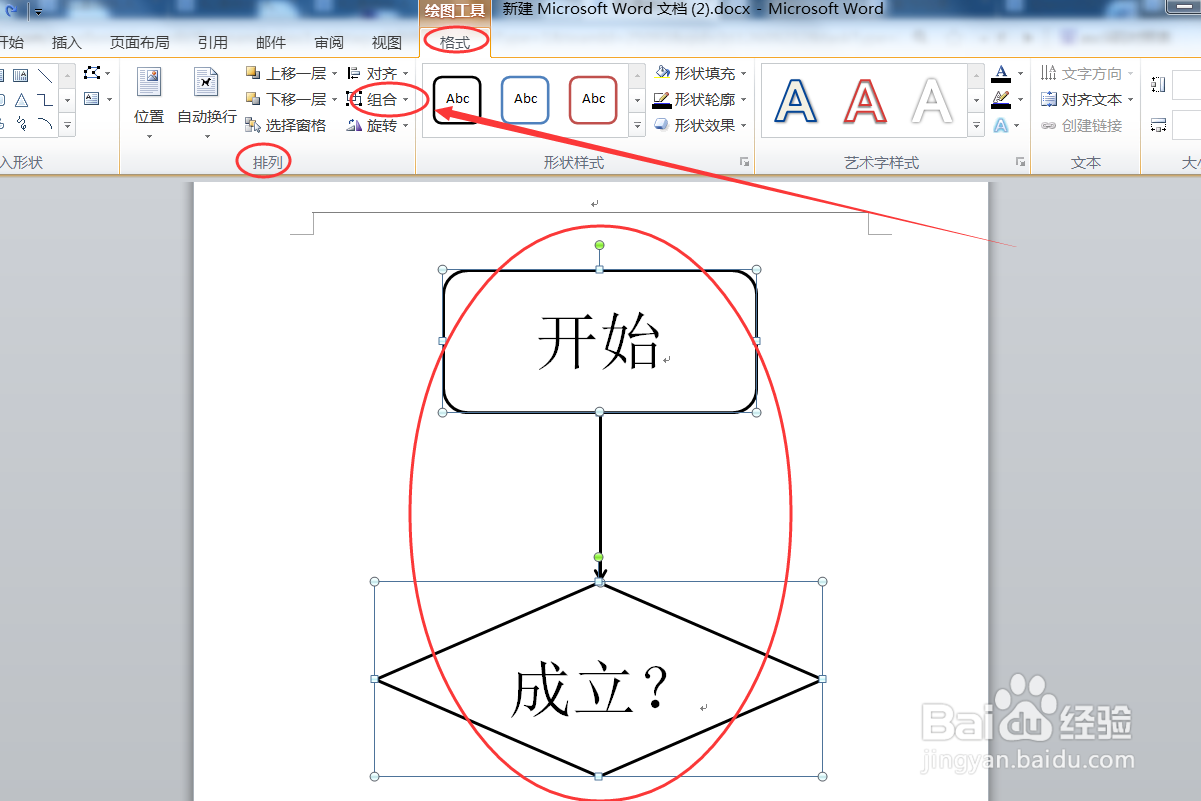Screen dimensions: 1201x801
Task: Open text outline color dropdown arrow
Action: point(1020,99)
